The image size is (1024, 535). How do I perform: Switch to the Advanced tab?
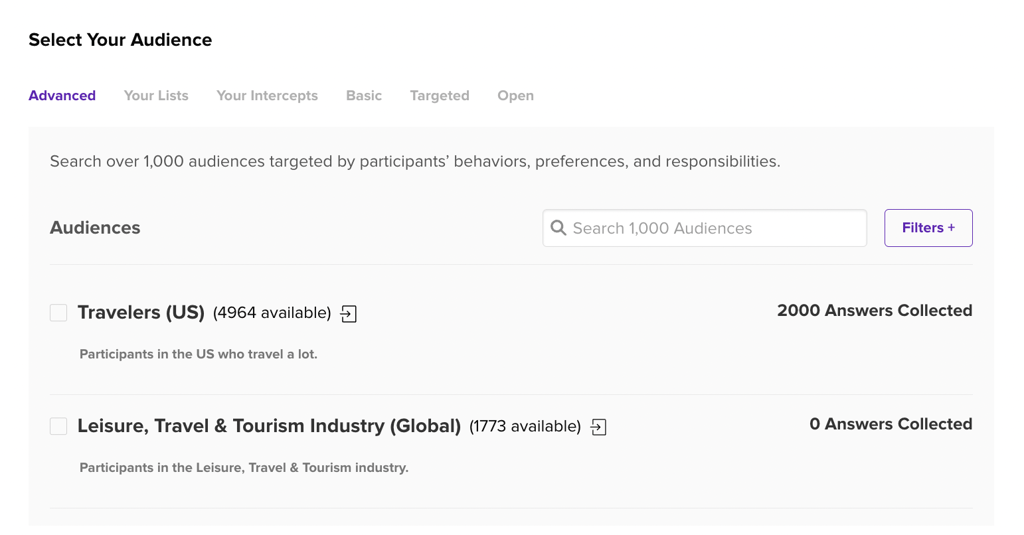click(62, 96)
